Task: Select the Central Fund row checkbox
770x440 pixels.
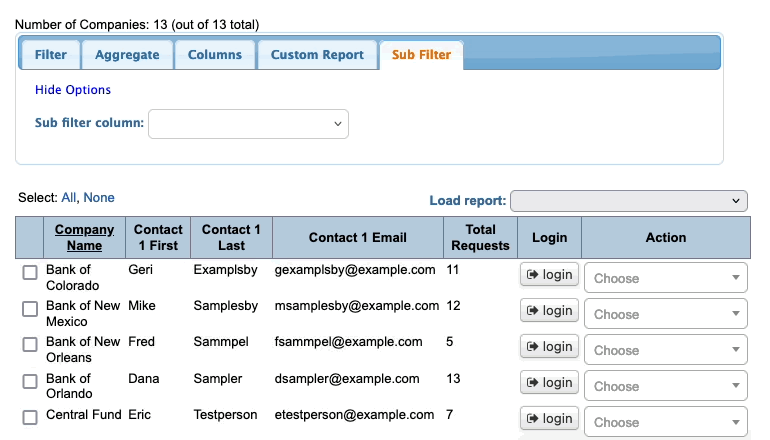Action: click(x=30, y=417)
